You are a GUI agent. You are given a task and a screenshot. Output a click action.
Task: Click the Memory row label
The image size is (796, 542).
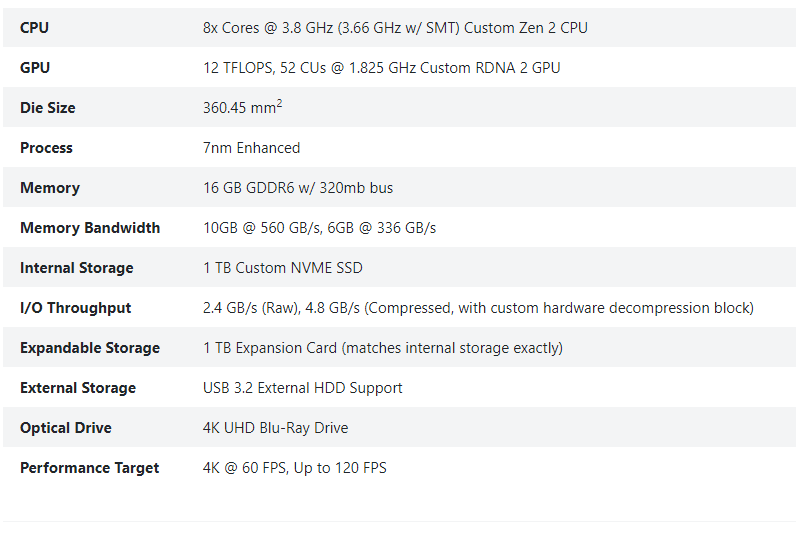(x=50, y=188)
